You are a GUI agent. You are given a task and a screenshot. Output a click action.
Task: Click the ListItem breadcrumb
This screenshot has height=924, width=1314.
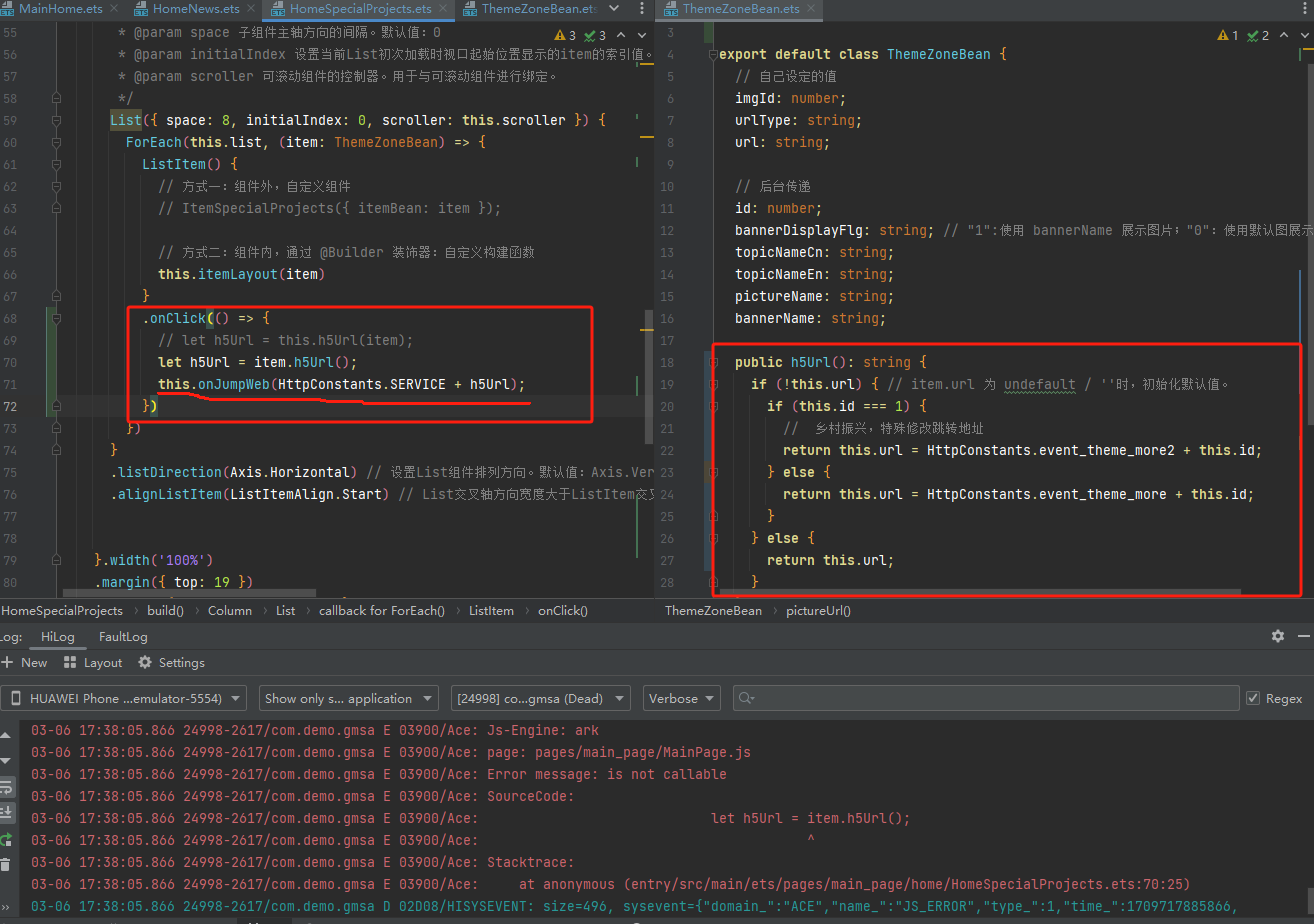point(491,610)
